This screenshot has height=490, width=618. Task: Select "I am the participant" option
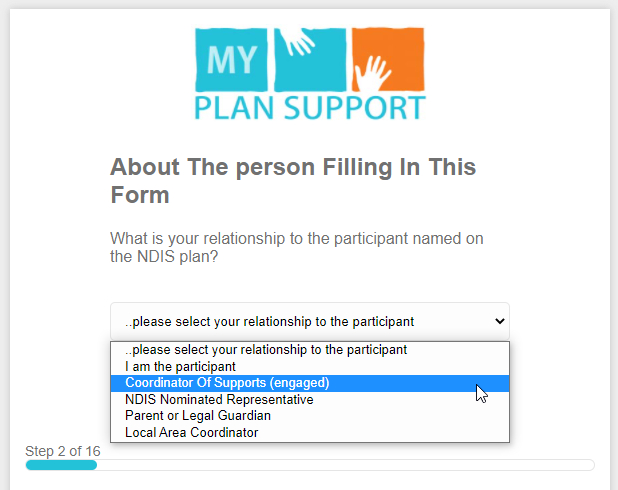(180, 367)
